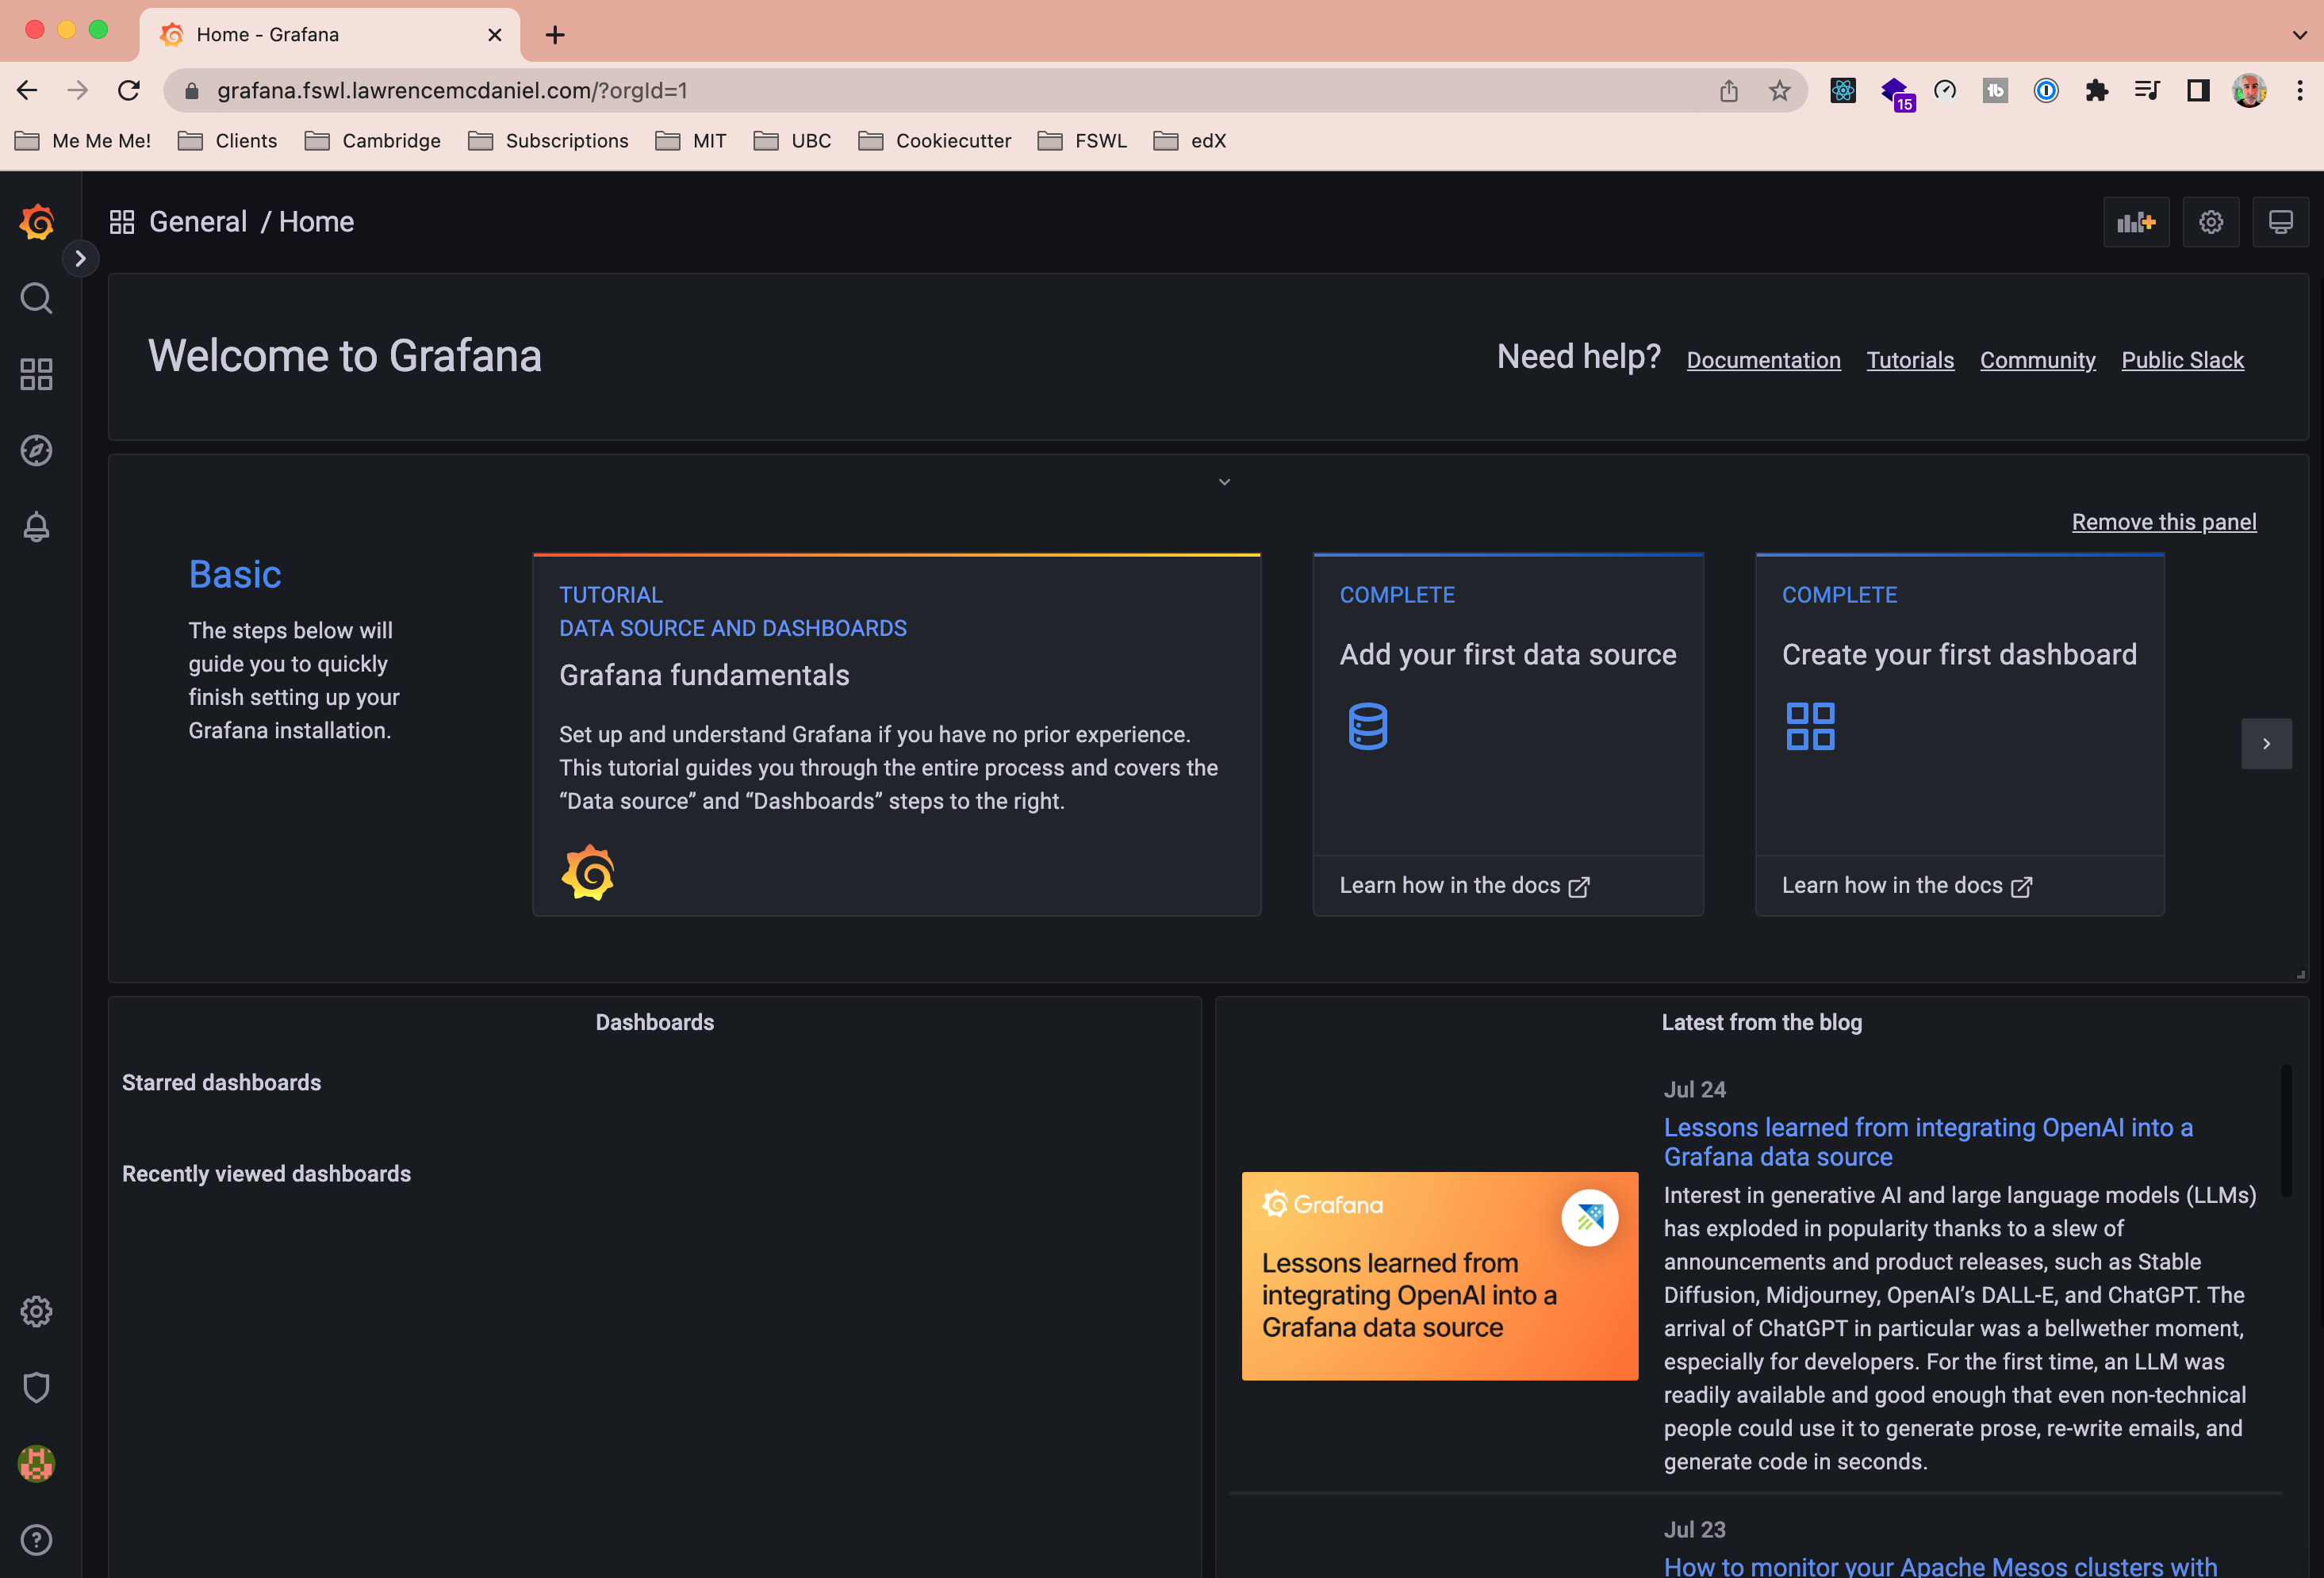Viewport: 2324px width, 1578px height.
Task: Click the dashboards grid icon beside General
Action: coord(122,222)
